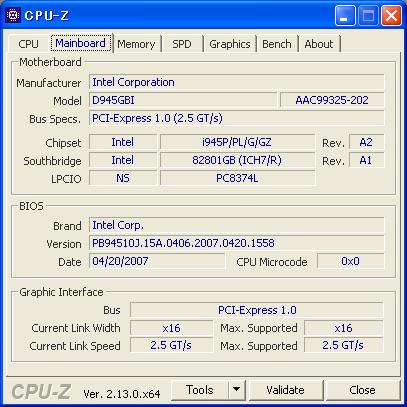Image resolution: width=407 pixels, height=407 pixels.
Task: Click the Max. Supported link speed '2.5 GT/s' field
Action: pos(344,345)
